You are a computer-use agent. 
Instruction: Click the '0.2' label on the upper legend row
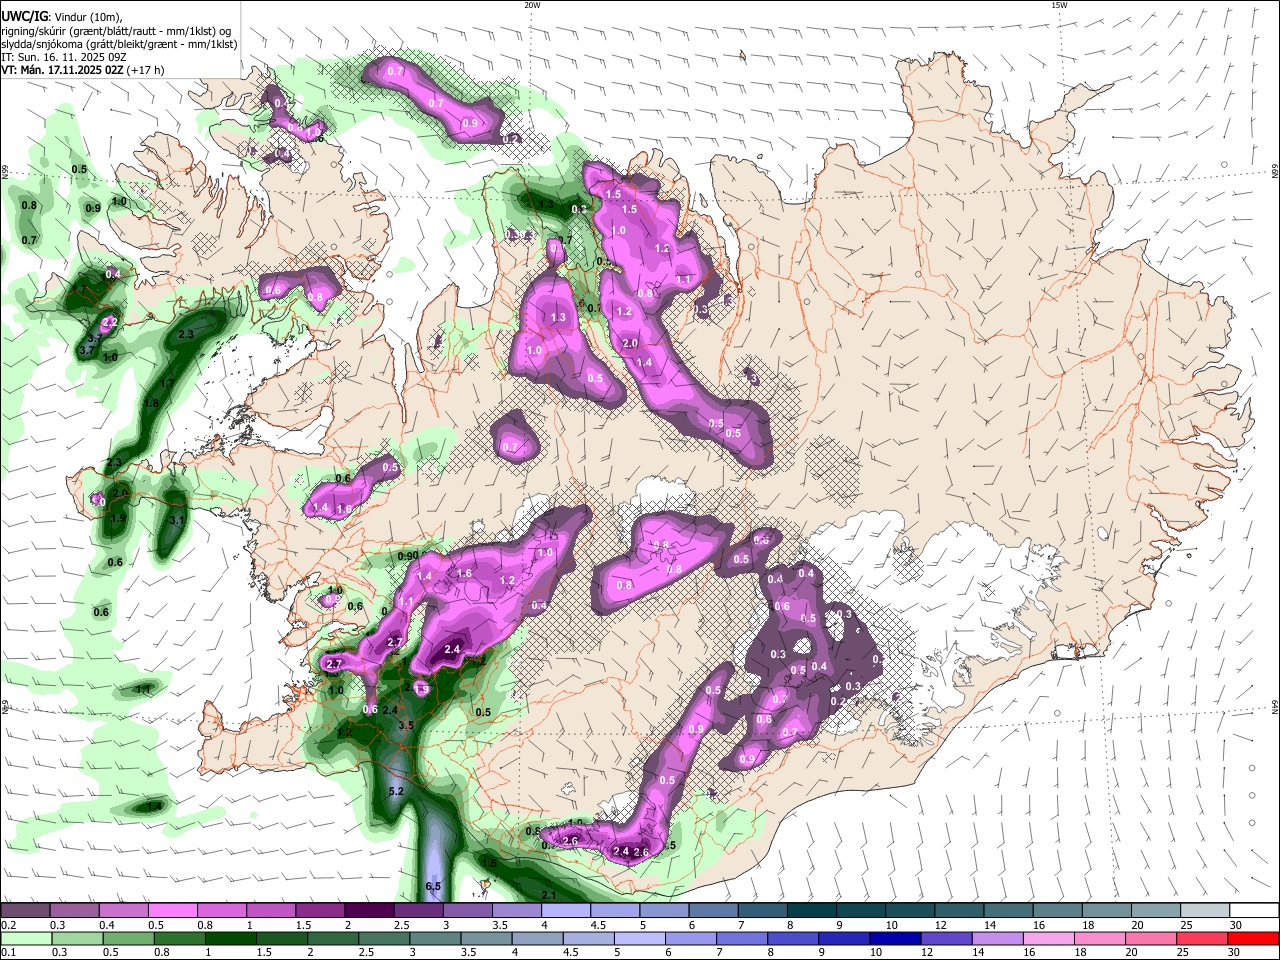tap(8, 925)
